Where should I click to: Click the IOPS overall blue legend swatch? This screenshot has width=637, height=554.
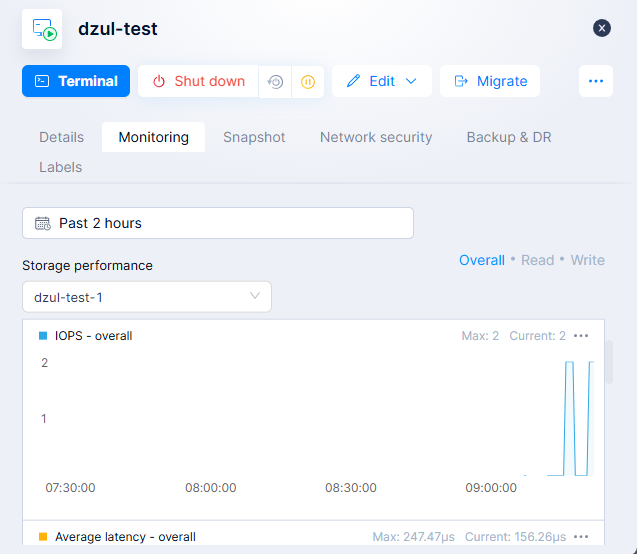tap(43, 336)
